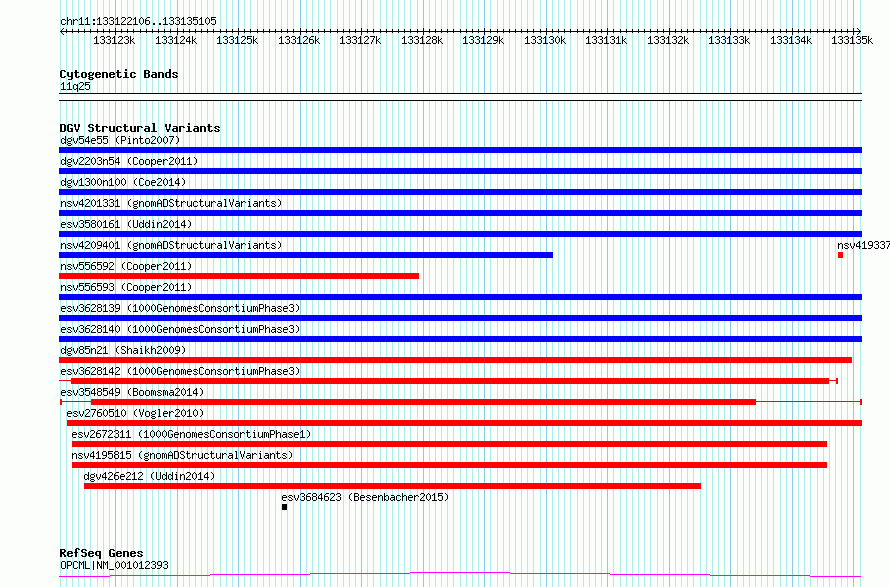
Task: Click the 133132k ruler tick label
Action: [668, 40]
